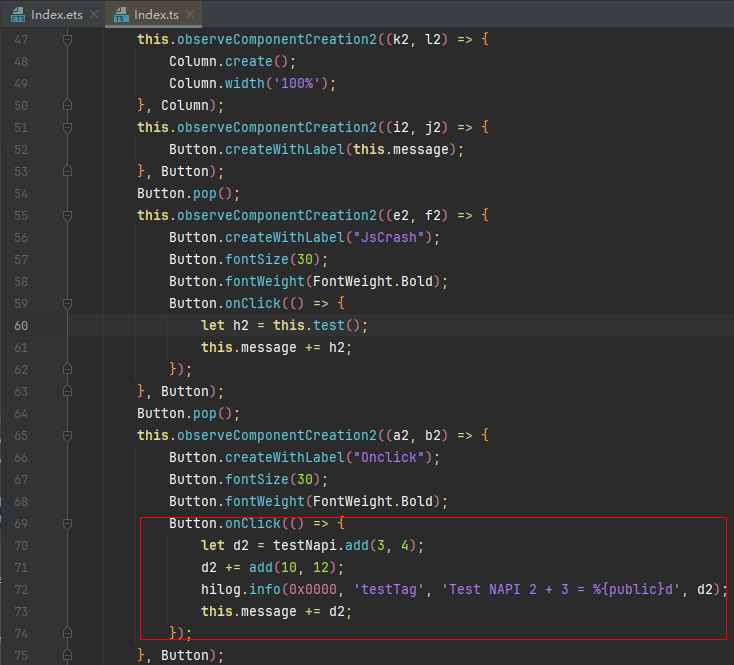Screen dimensions: 734x665
Task: Click the fold end marker on line 74
Action: [x=67, y=633]
